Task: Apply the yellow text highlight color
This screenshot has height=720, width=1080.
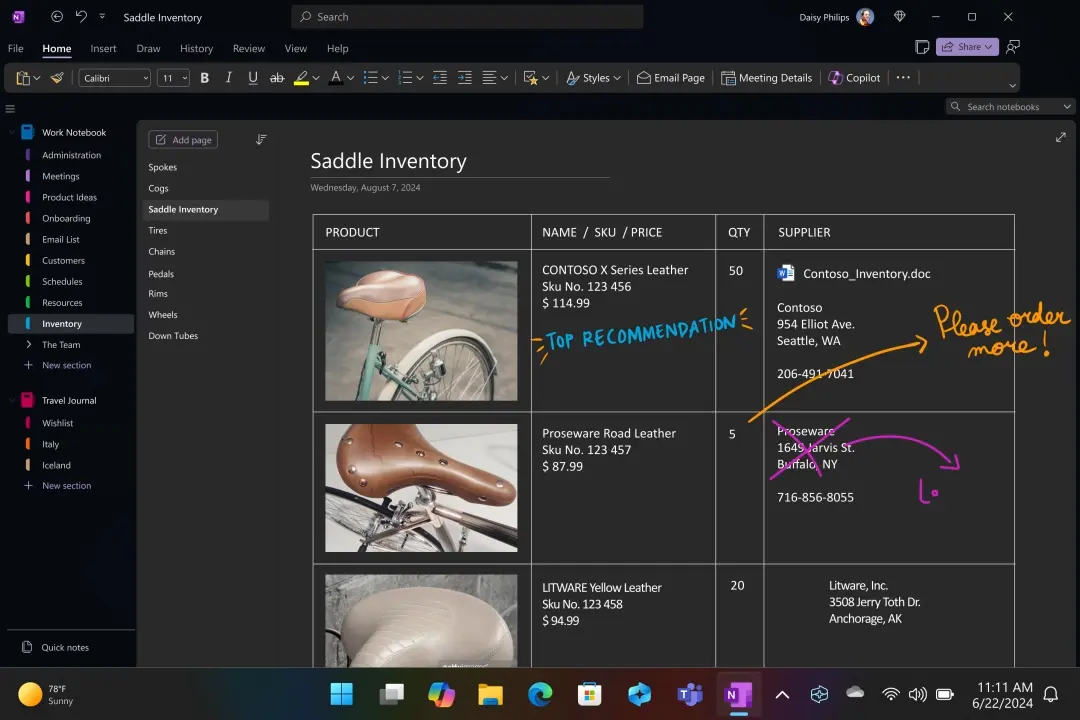Action: tap(301, 78)
